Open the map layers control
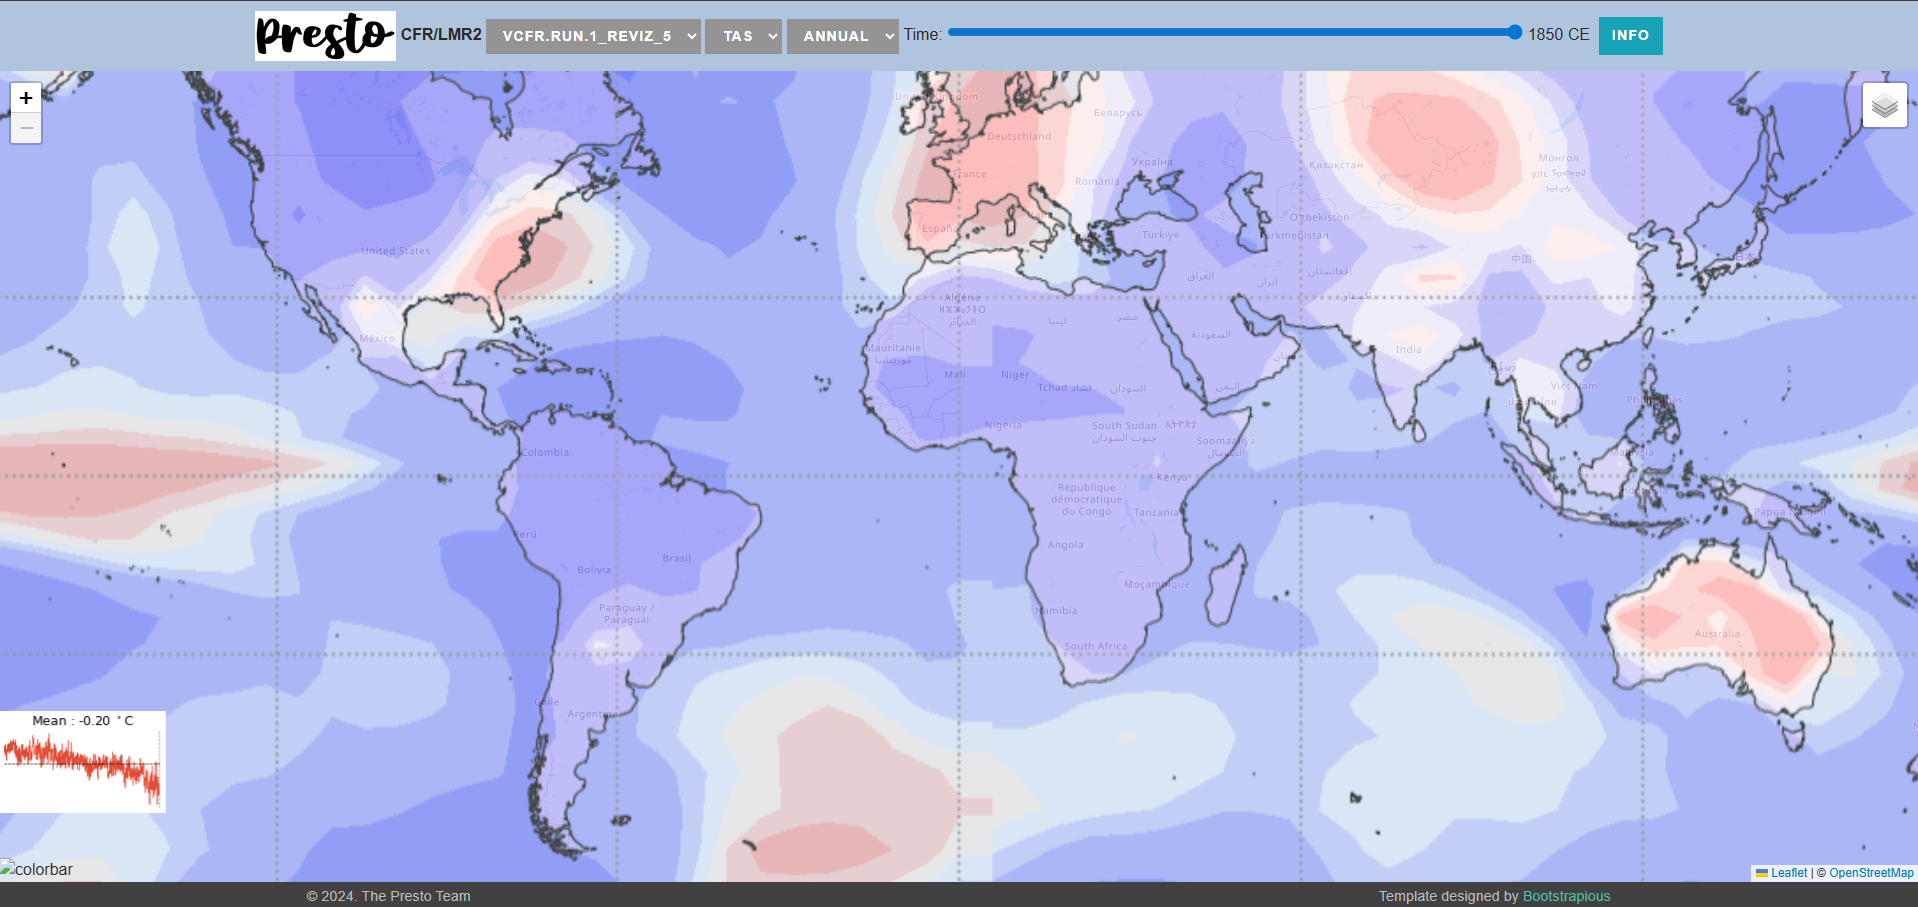Screen dimensions: 1918x907 1884,105
